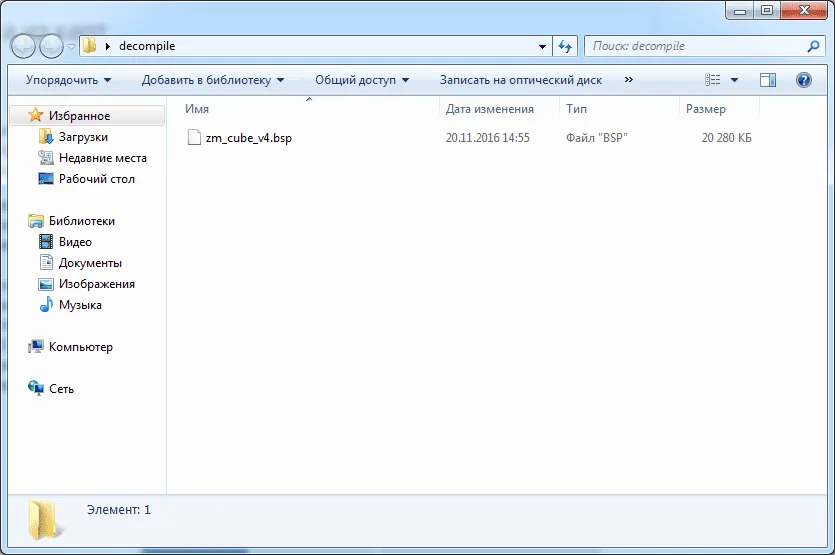Open Загрузки in the navigation pane

[x=83, y=137]
